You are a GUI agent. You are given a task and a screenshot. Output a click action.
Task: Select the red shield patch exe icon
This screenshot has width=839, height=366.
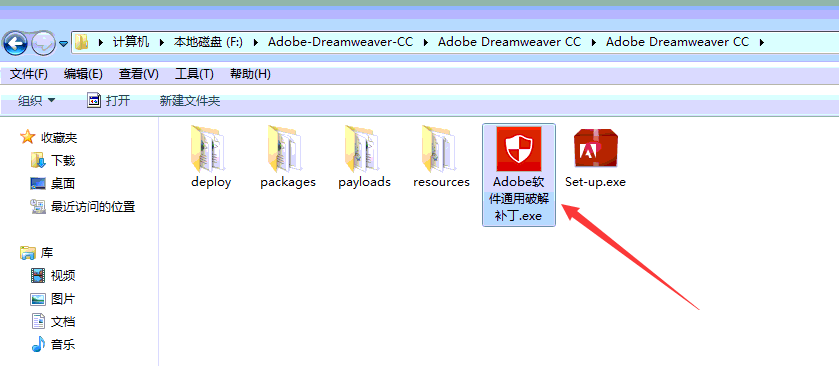coord(518,149)
